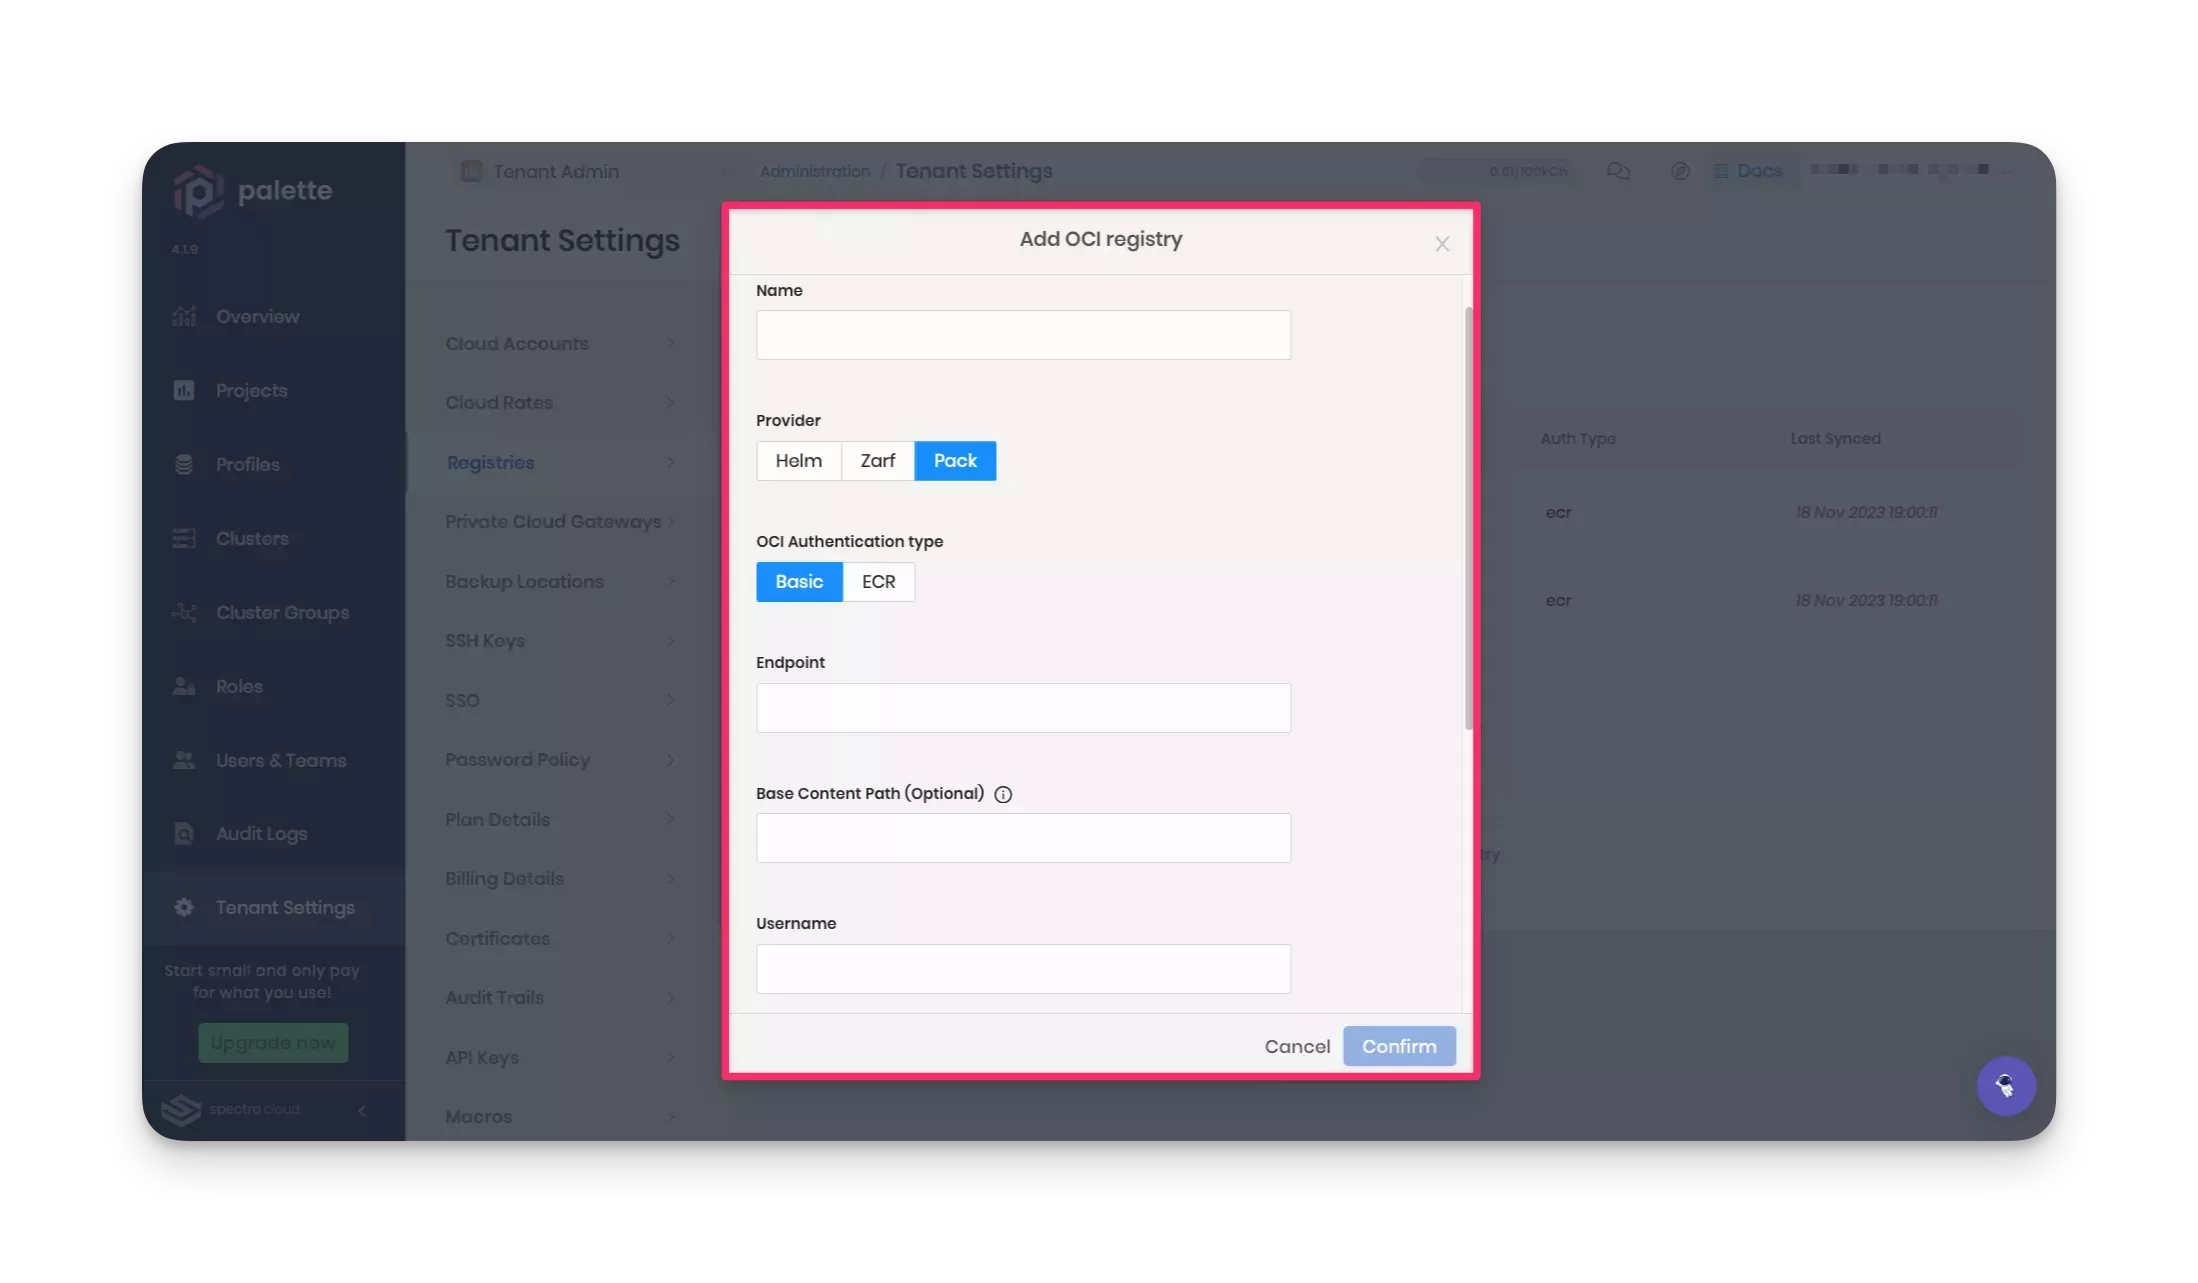This screenshot has height=1283, width=2198.
Task: Click the Audit Logs sidebar icon
Action: pyautogui.click(x=183, y=834)
